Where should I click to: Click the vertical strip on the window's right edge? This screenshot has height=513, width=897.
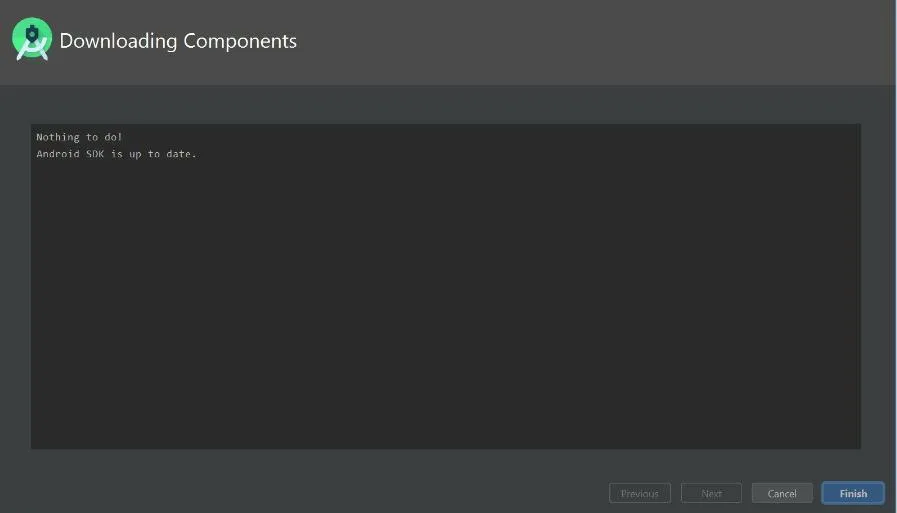pyautogui.click(x=894, y=256)
